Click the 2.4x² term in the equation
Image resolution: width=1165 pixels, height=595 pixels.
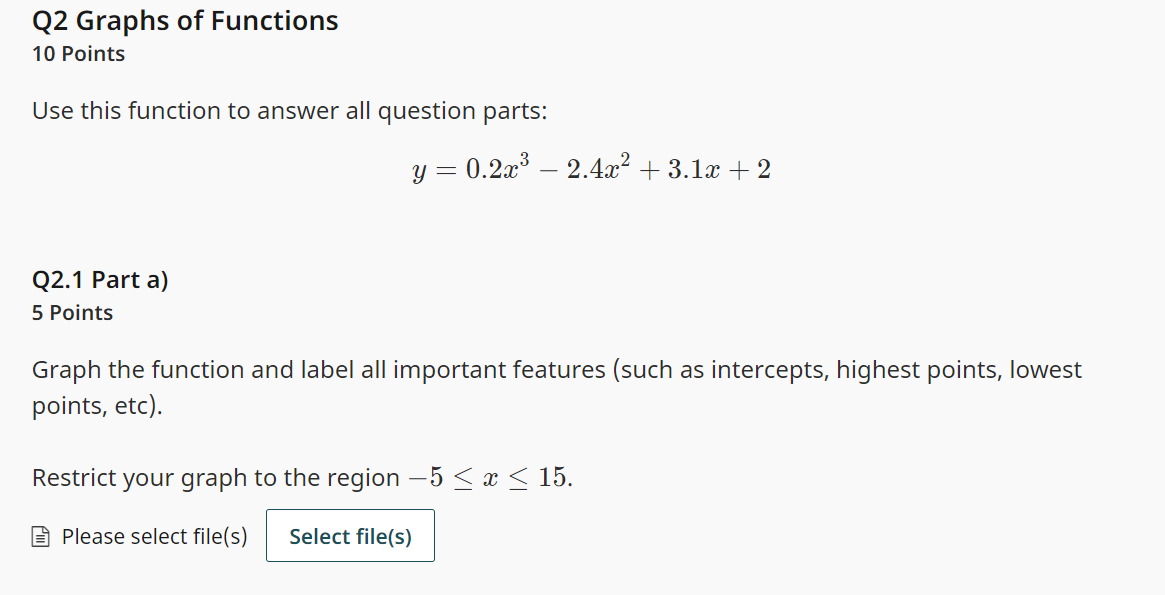598,168
